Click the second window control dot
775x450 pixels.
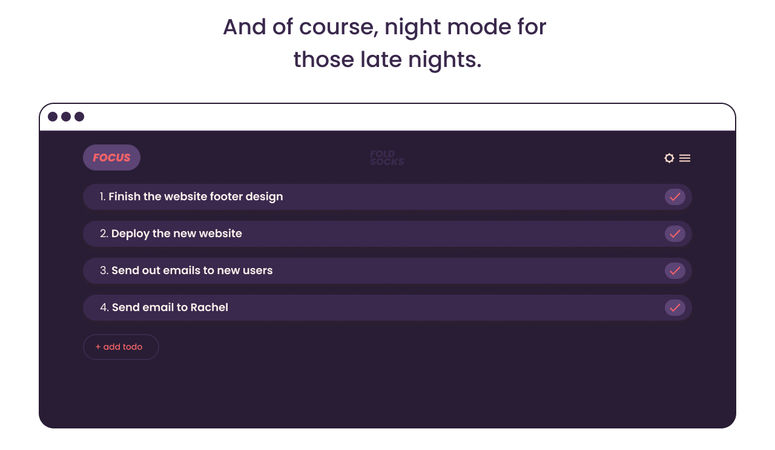click(x=66, y=117)
